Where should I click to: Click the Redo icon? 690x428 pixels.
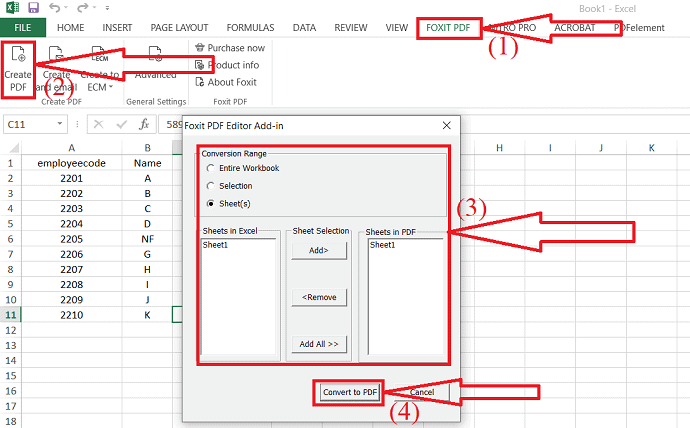click(x=82, y=7)
